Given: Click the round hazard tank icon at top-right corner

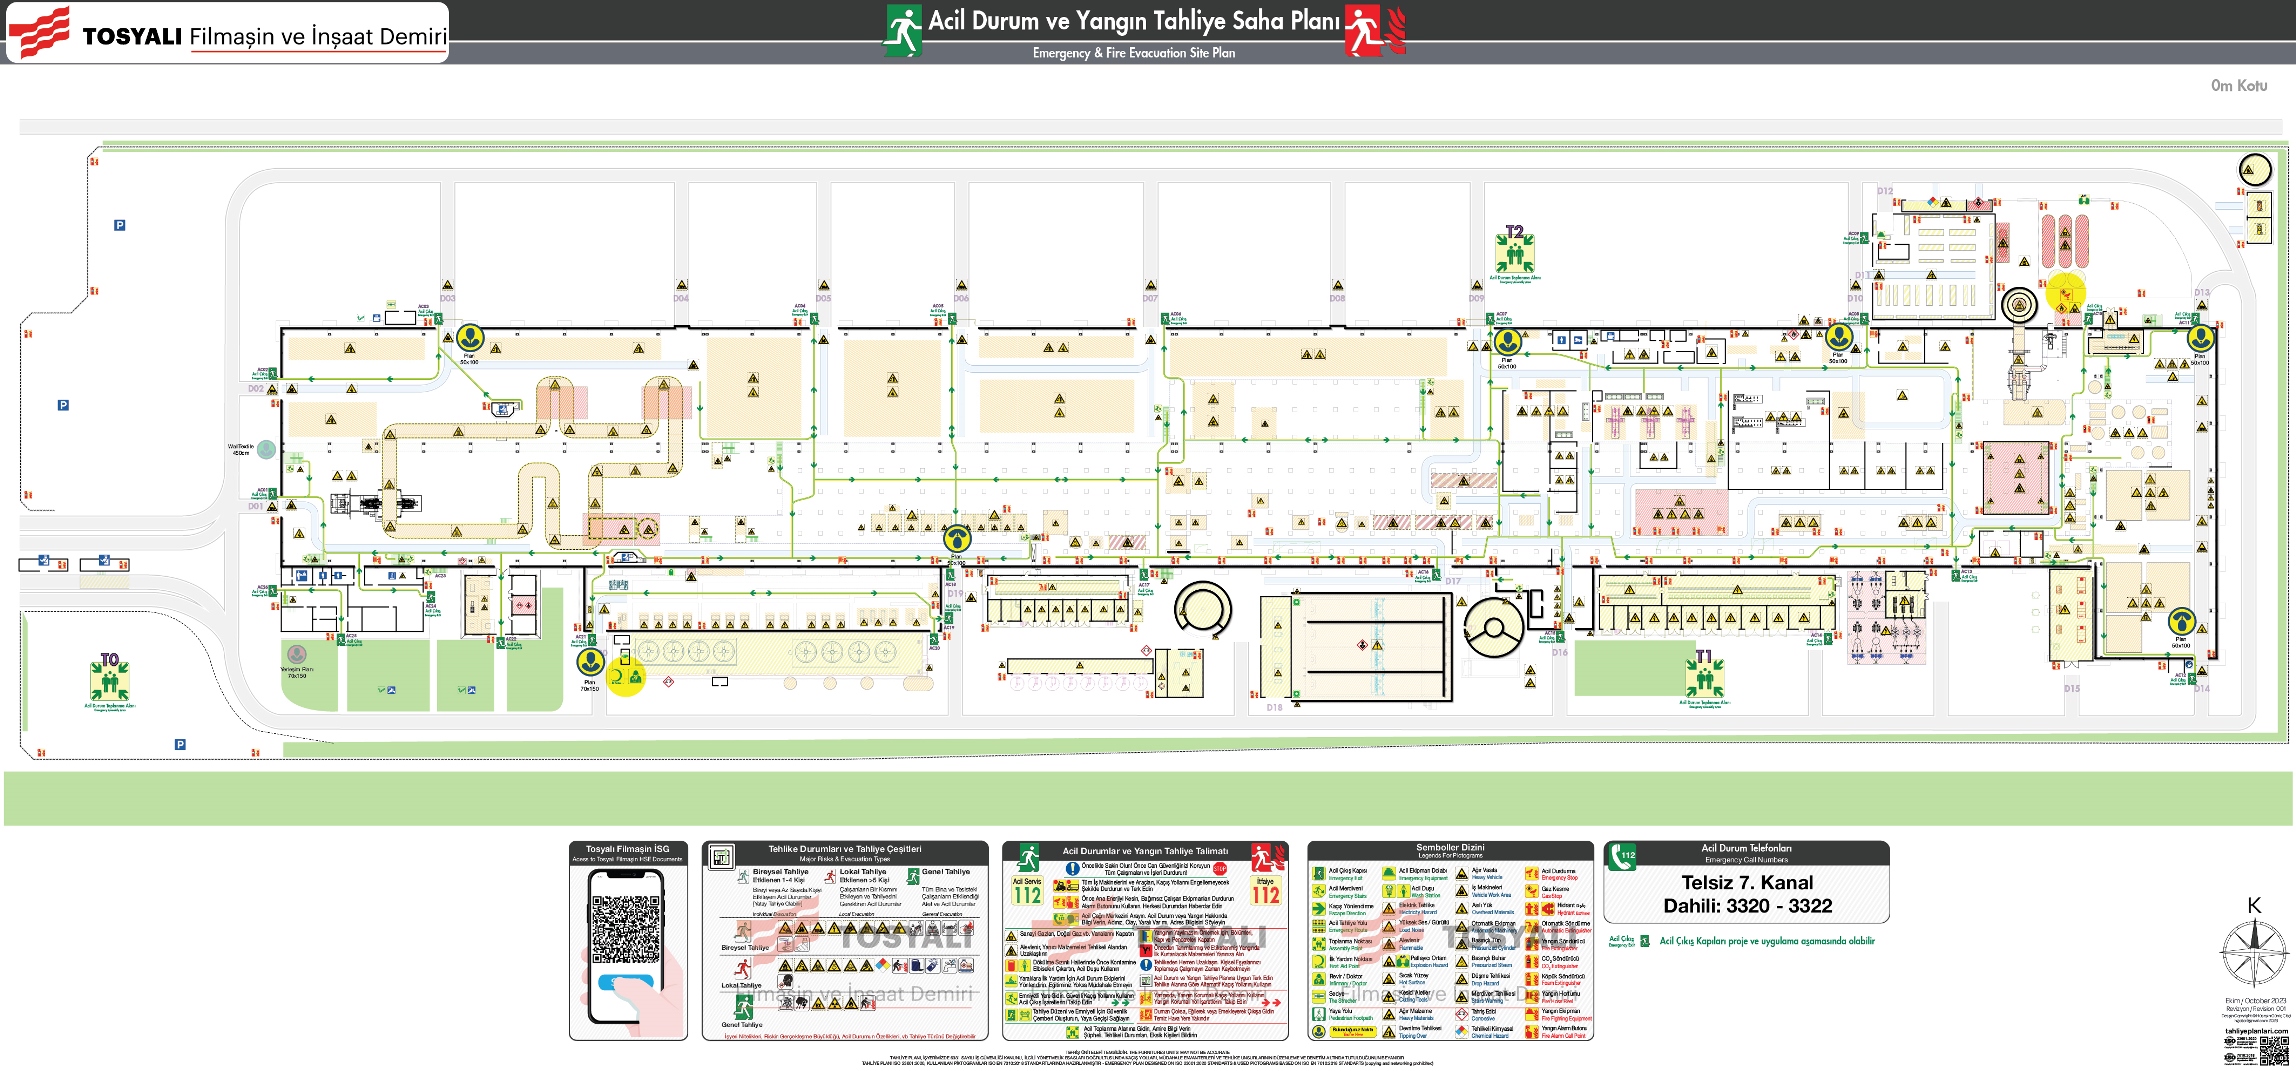Looking at the screenshot, I should point(2255,170).
